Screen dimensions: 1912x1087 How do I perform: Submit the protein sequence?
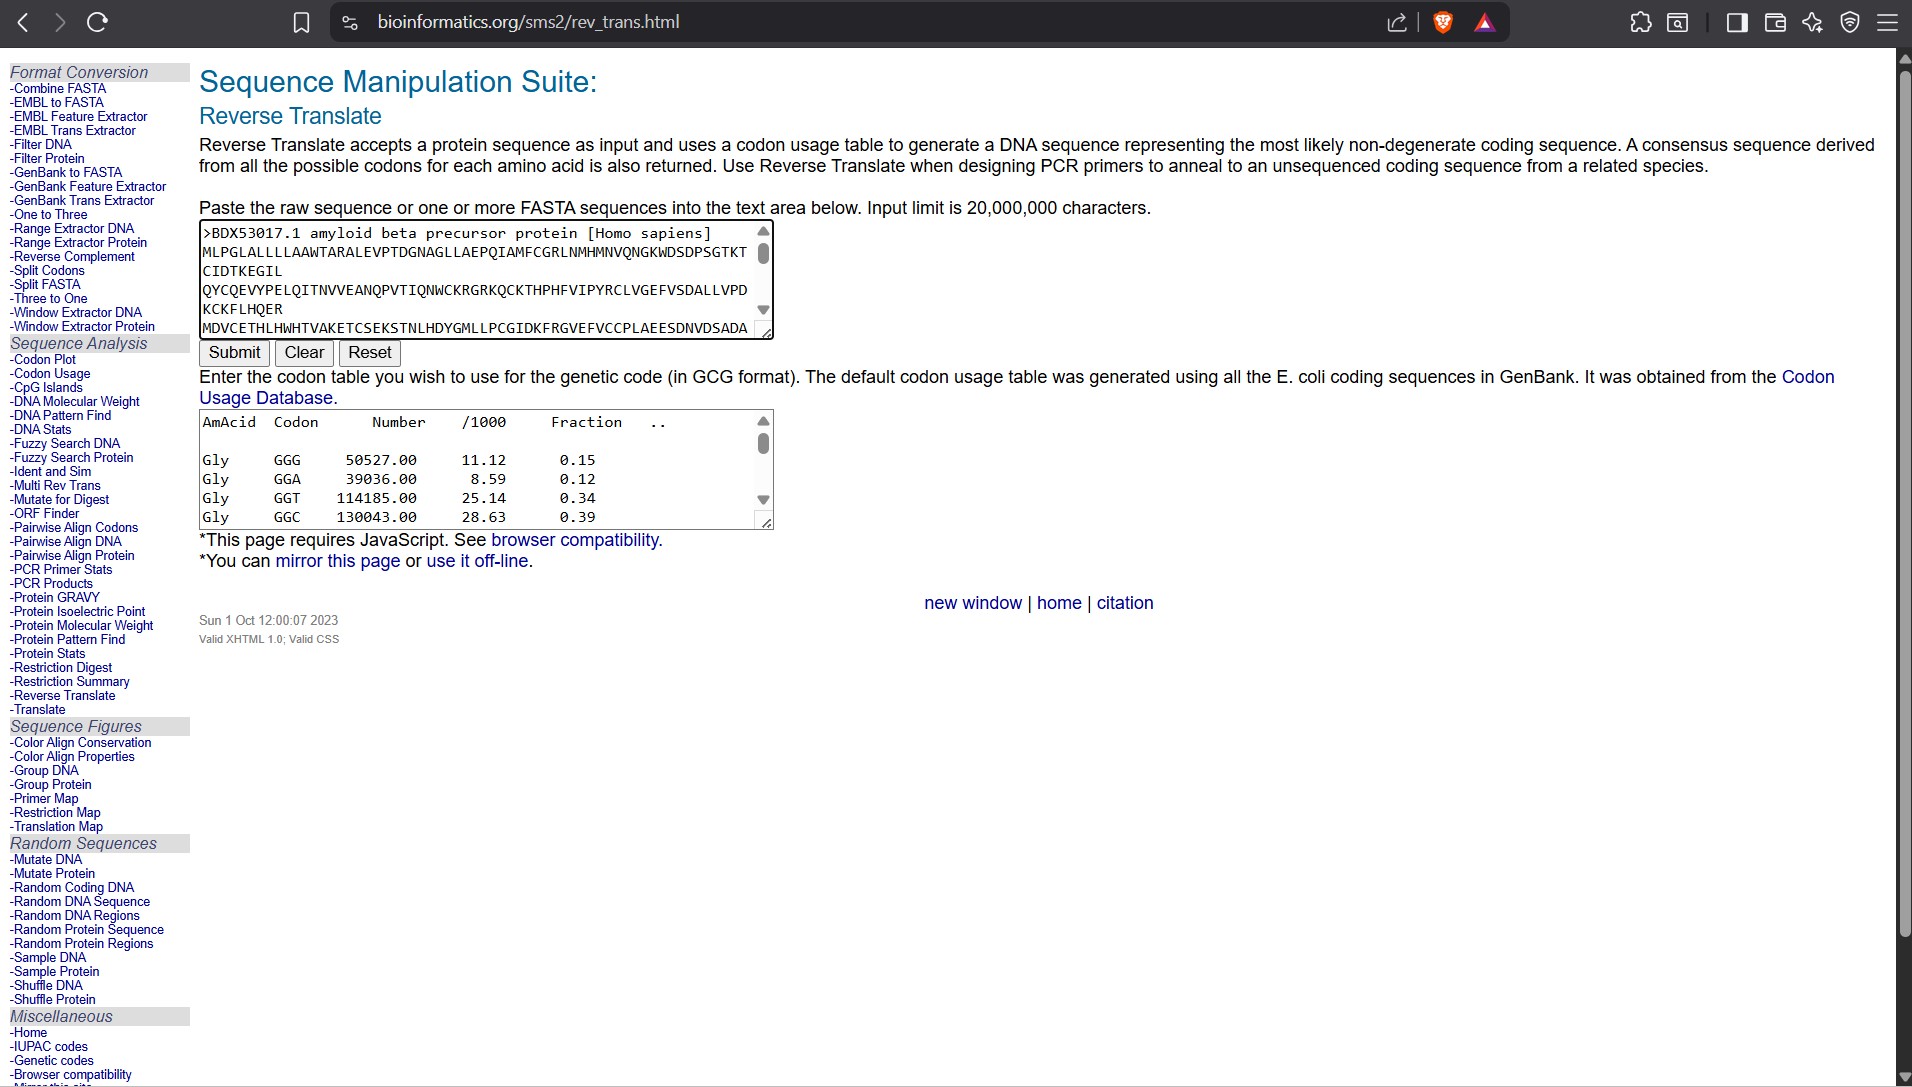[234, 353]
